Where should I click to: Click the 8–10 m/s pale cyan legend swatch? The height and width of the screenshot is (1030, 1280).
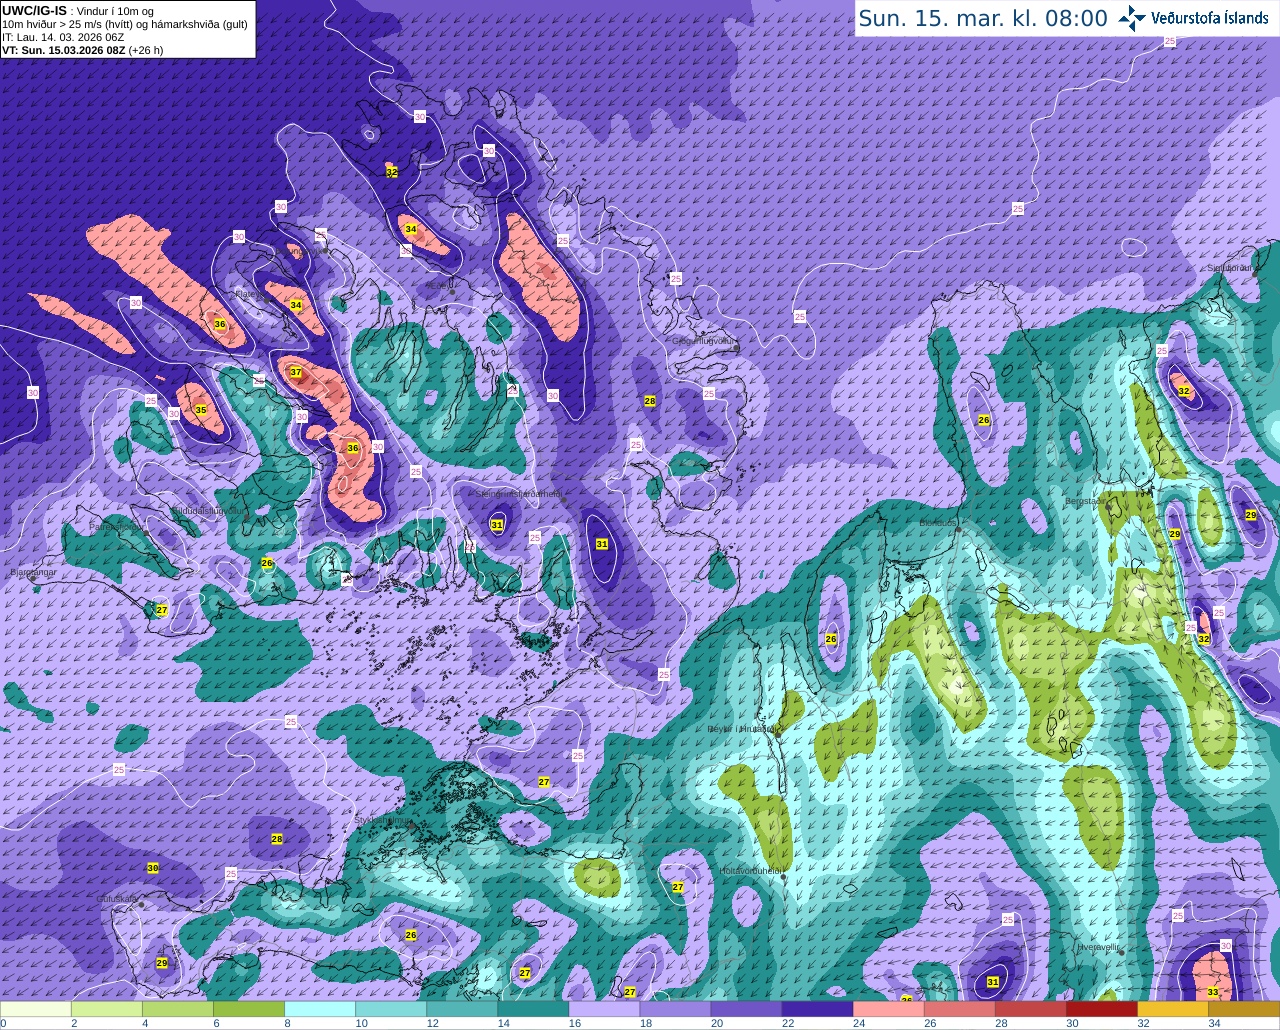coord(320,1009)
